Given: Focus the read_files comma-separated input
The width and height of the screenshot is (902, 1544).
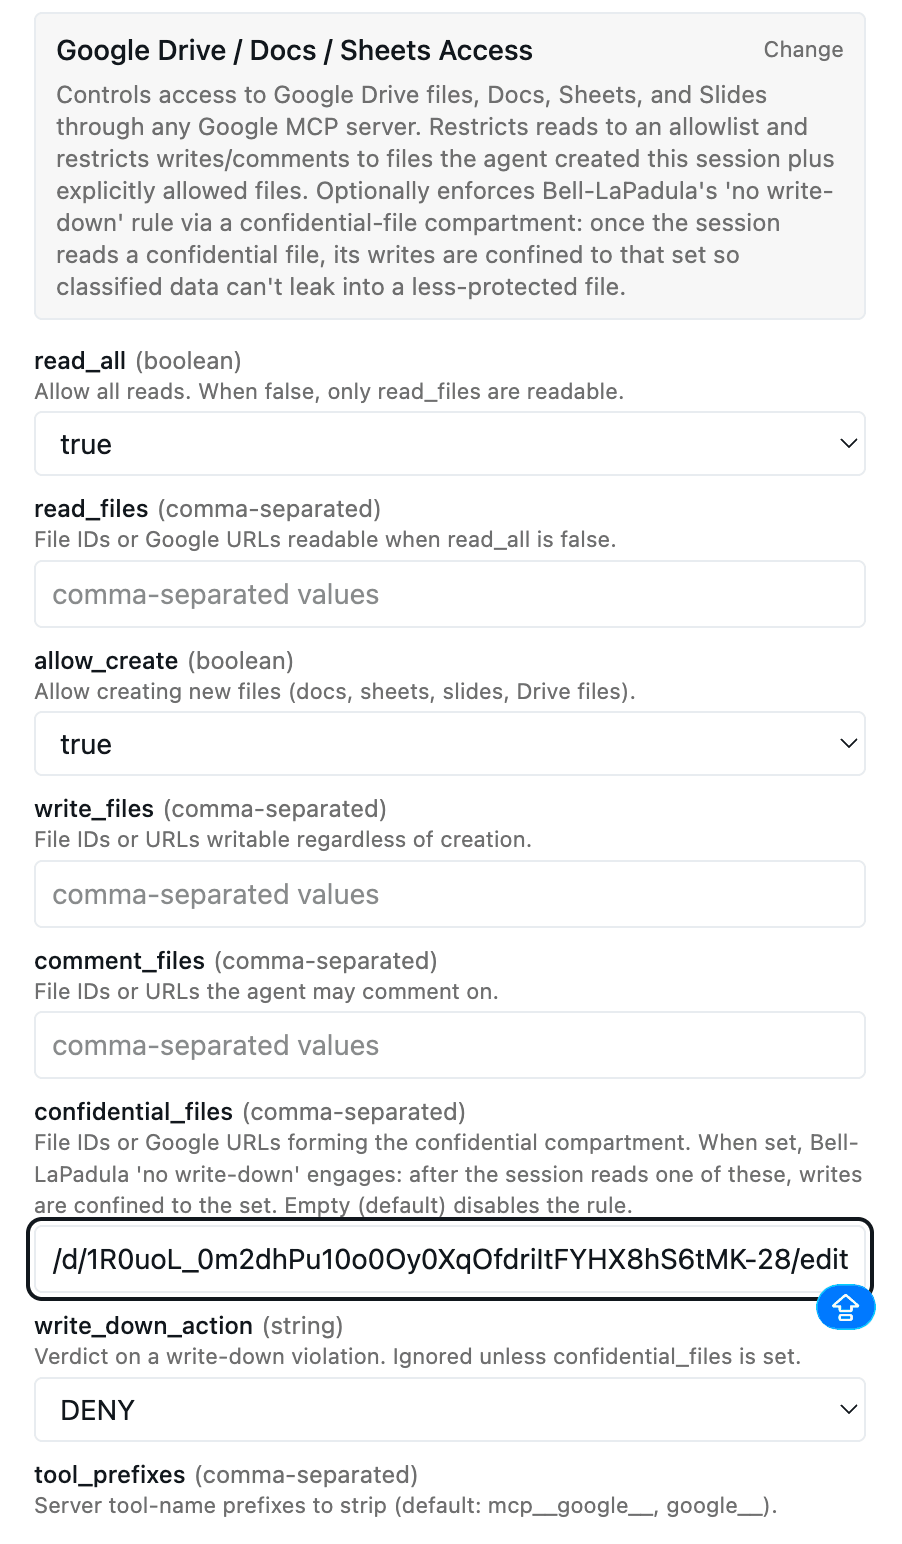Looking at the screenshot, I should pos(450,594).
